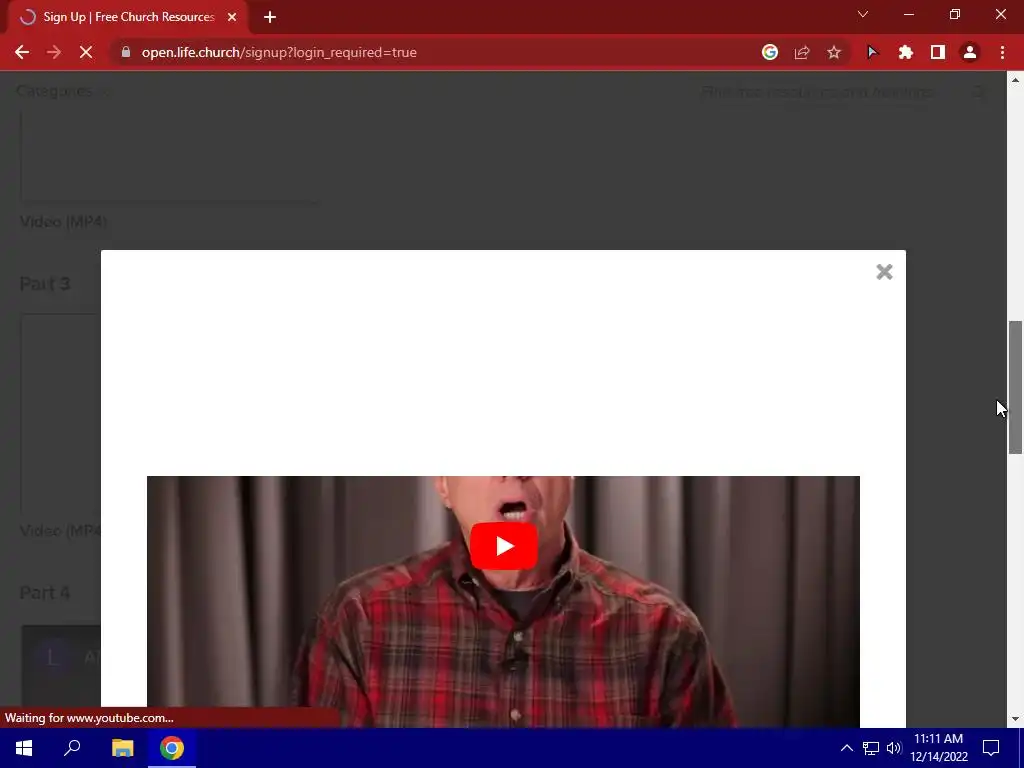
Task: Click the scrollbar up arrow
Action: [x=1015, y=80]
